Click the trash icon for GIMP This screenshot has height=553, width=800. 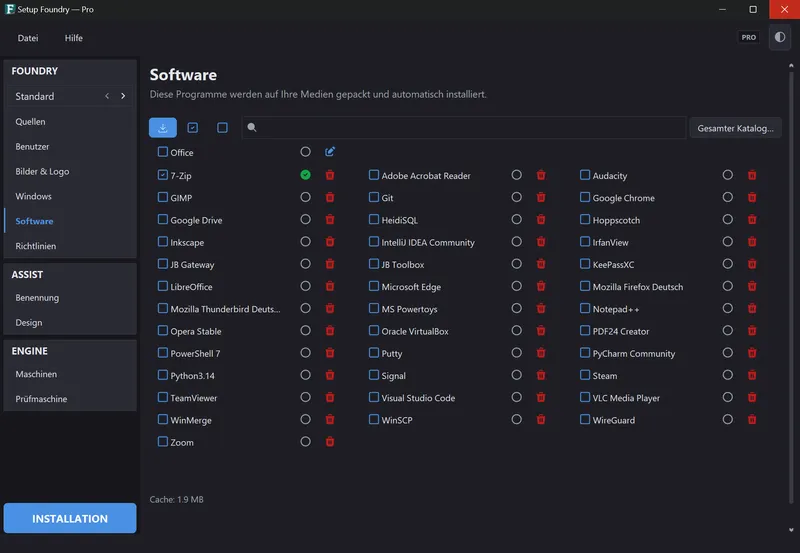(x=330, y=197)
